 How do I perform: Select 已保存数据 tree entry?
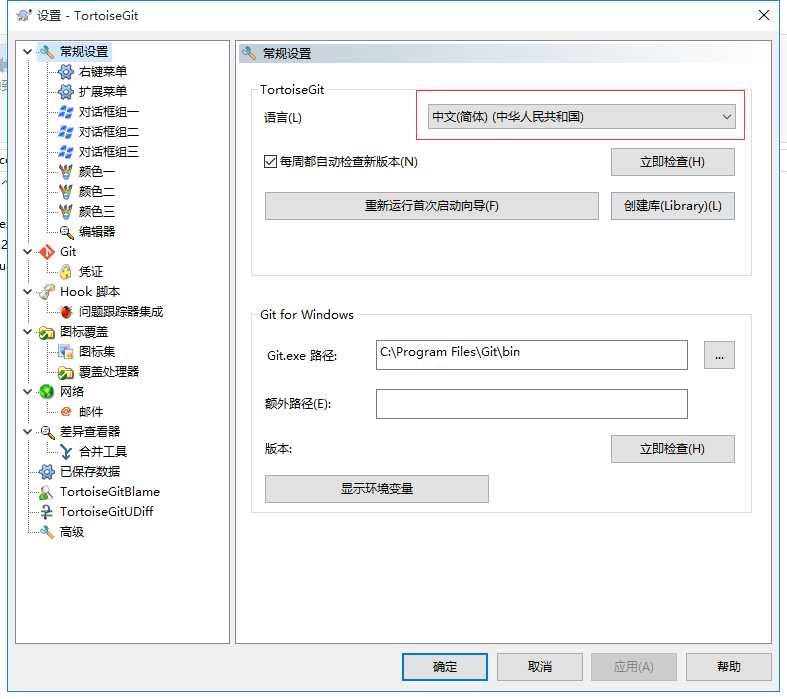coord(90,472)
